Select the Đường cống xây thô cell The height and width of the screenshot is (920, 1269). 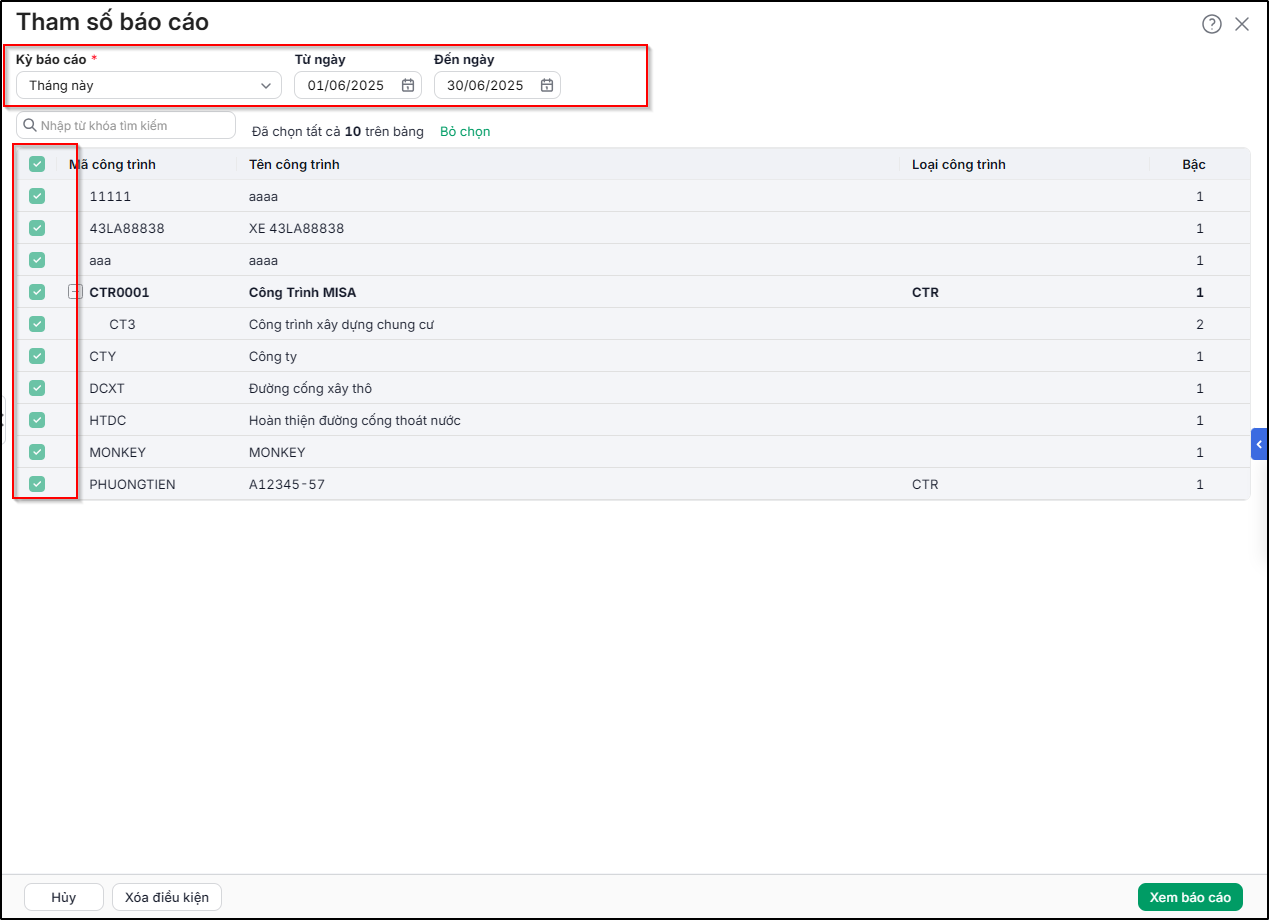[310, 388]
